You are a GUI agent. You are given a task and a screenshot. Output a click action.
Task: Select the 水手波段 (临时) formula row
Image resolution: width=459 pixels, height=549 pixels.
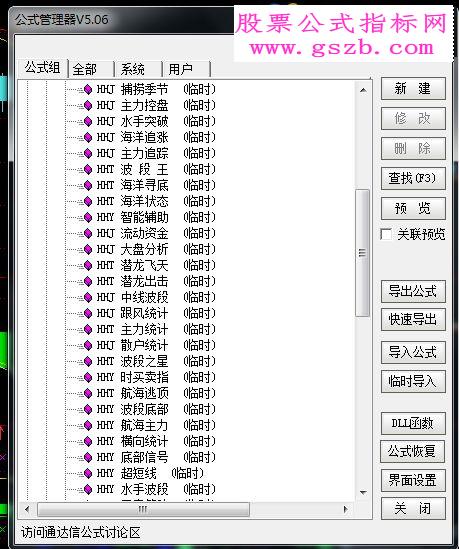(156, 489)
